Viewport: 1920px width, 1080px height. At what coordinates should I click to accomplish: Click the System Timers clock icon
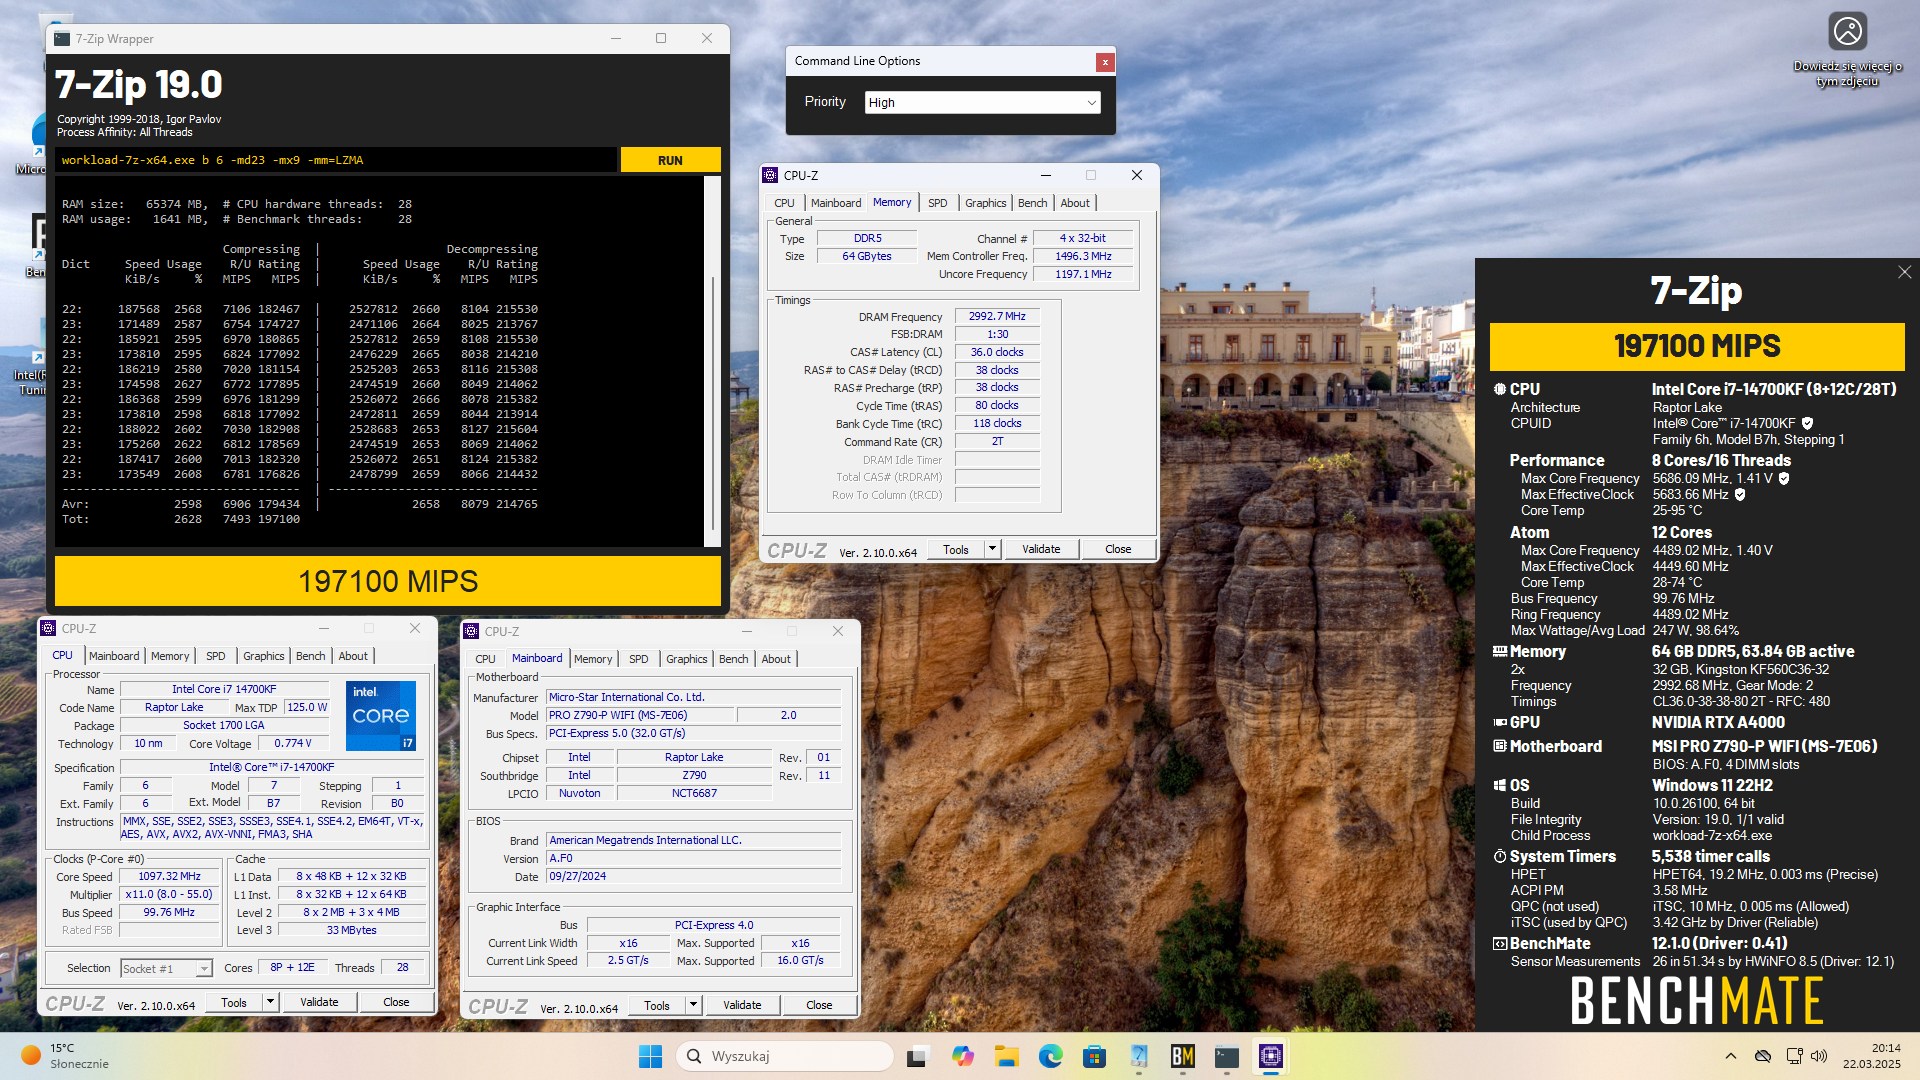pyautogui.click(x=1500, y=856)
